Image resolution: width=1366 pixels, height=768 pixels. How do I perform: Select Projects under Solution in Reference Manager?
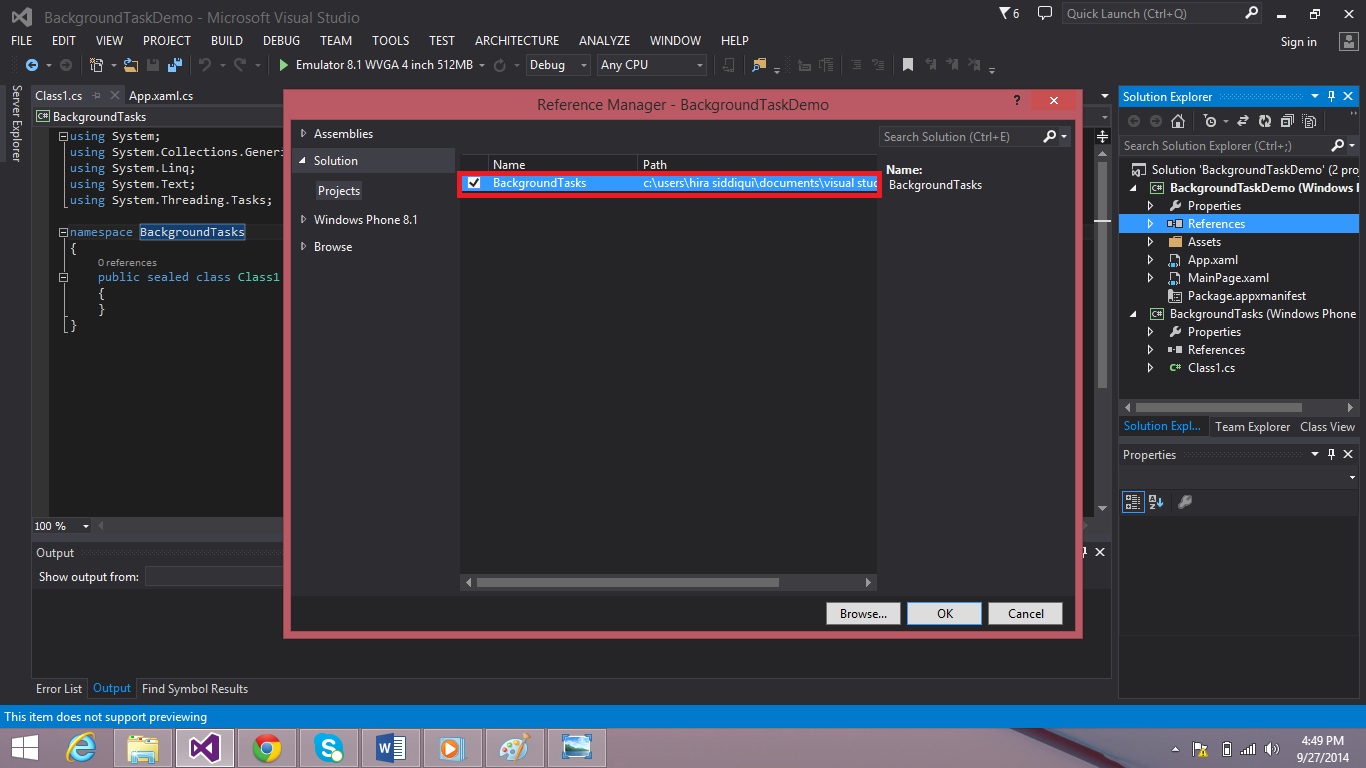pyautogui.click(x=339, y=191)
